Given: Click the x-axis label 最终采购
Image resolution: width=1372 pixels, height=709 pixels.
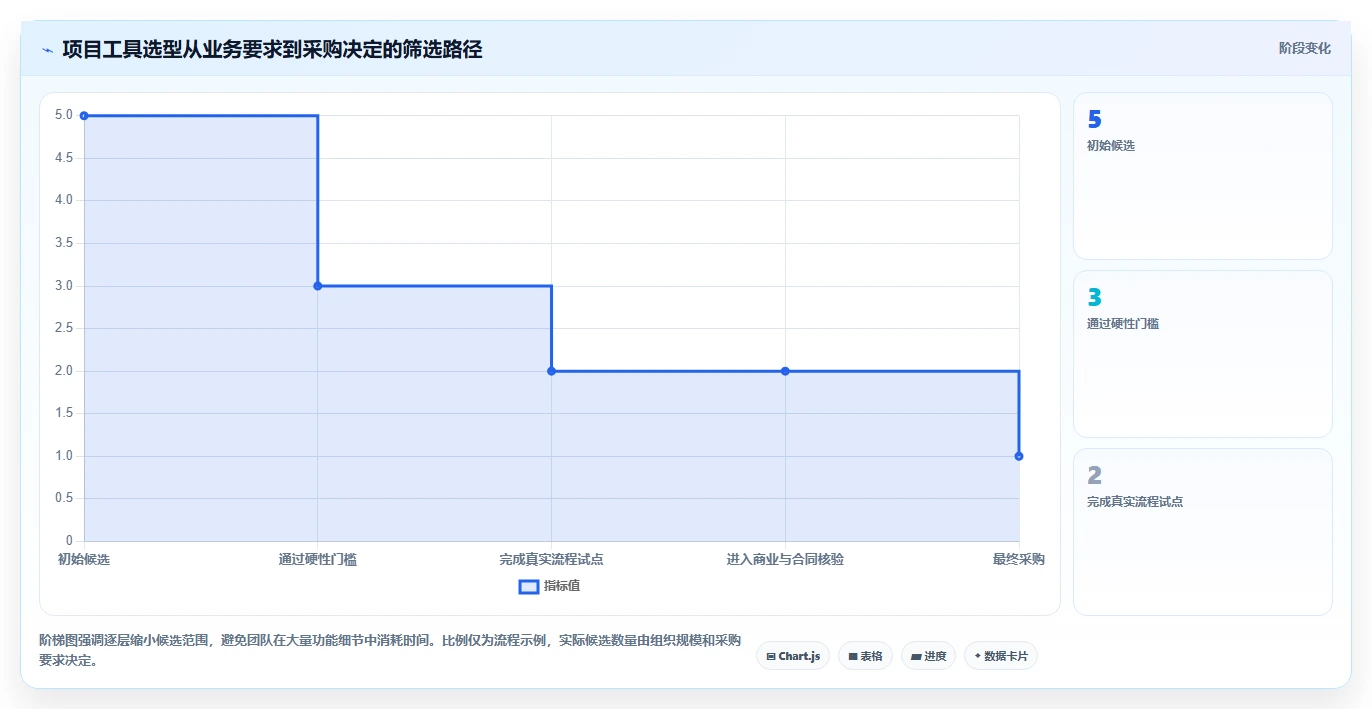Looking at the screenshot, I should click(x=1019, y=560).
